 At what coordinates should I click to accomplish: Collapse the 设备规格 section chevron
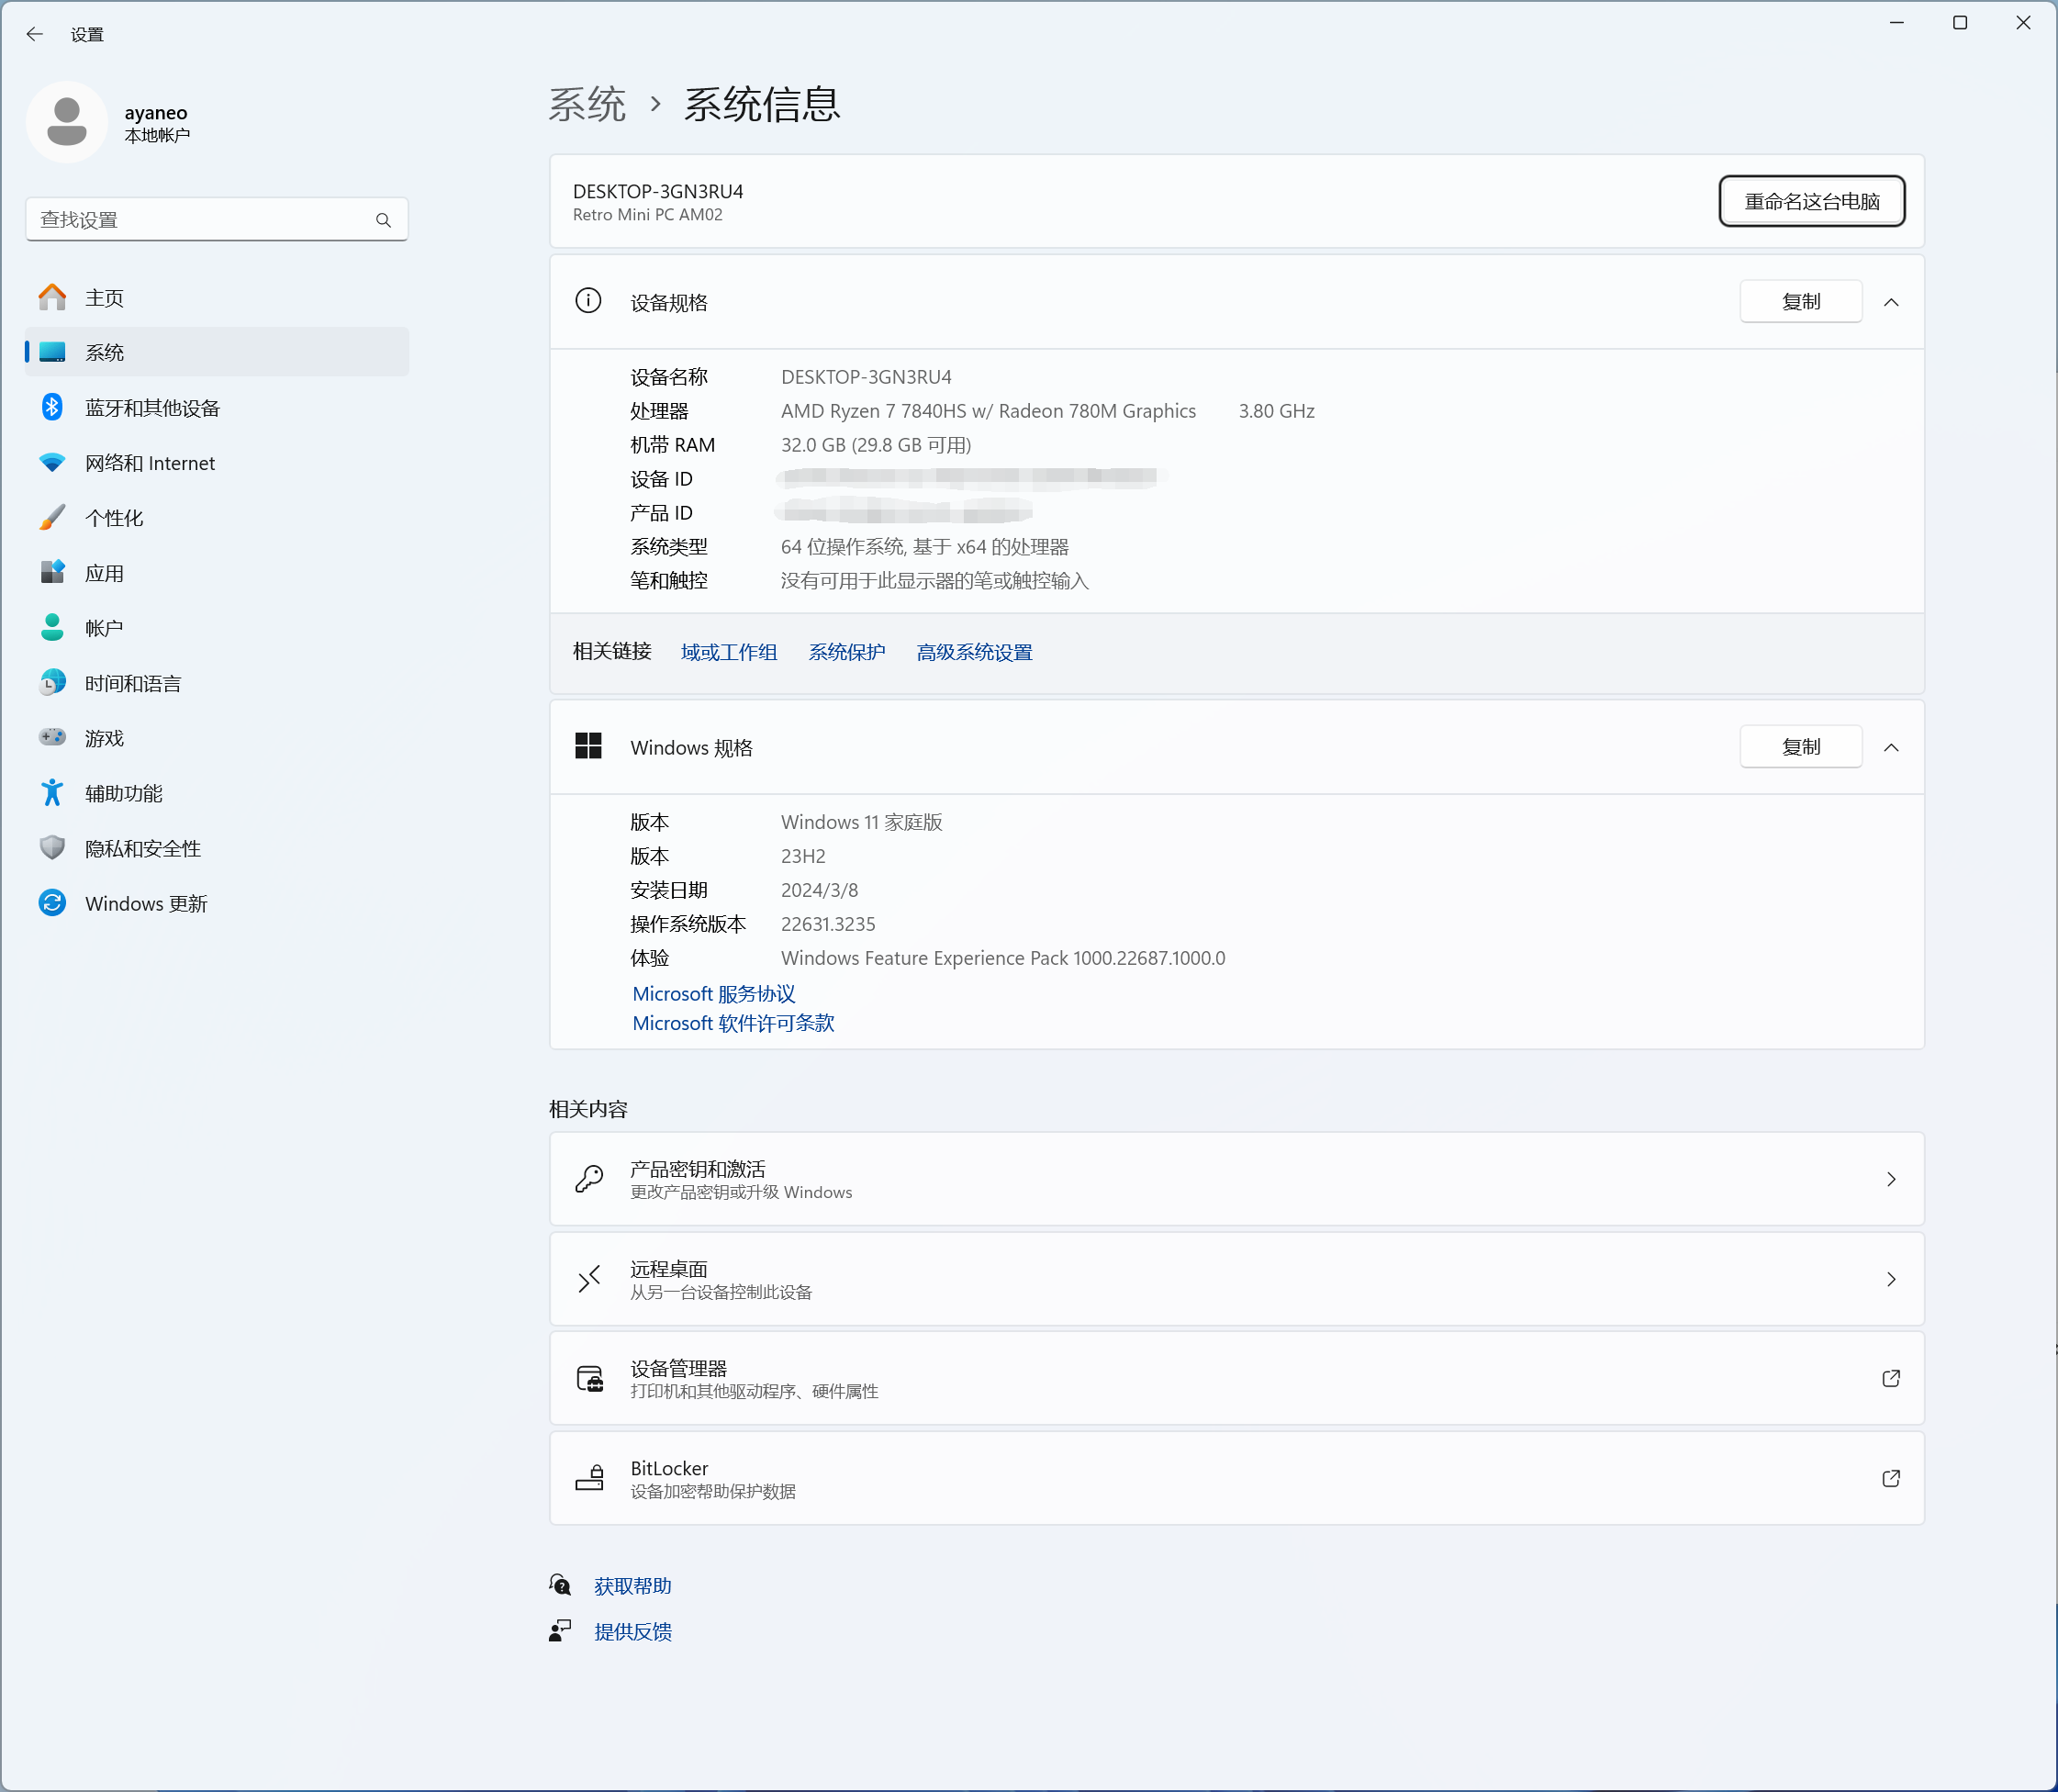tap(1891, 302)
